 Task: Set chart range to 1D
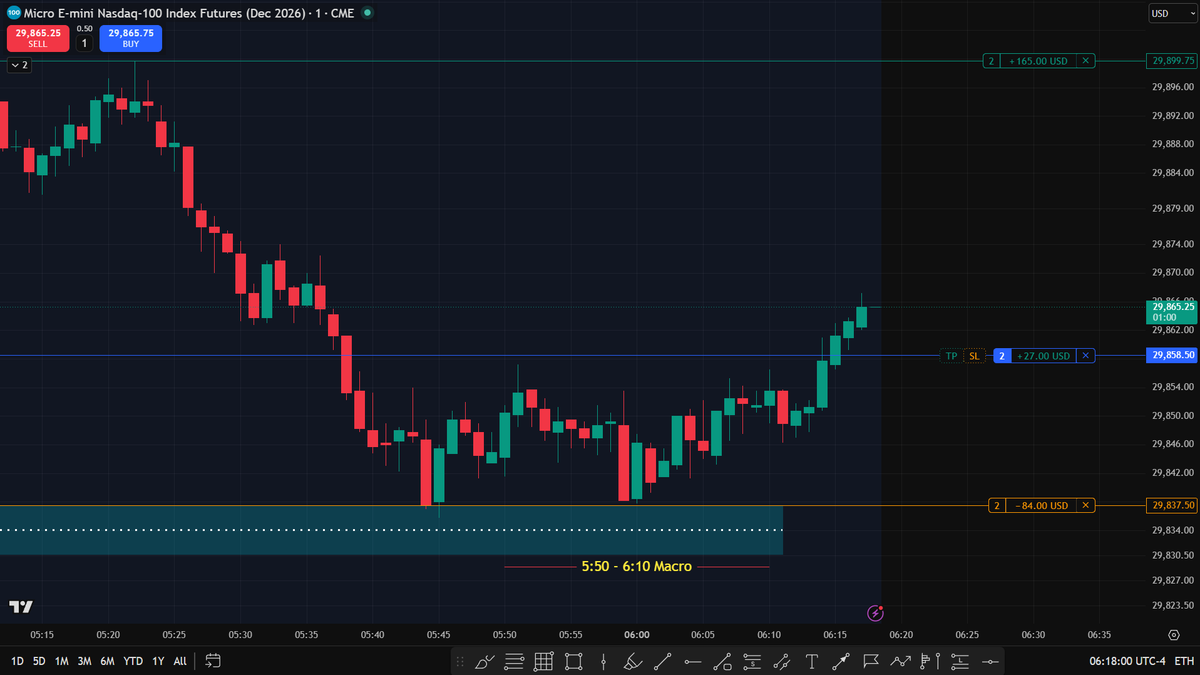[18, 661]
